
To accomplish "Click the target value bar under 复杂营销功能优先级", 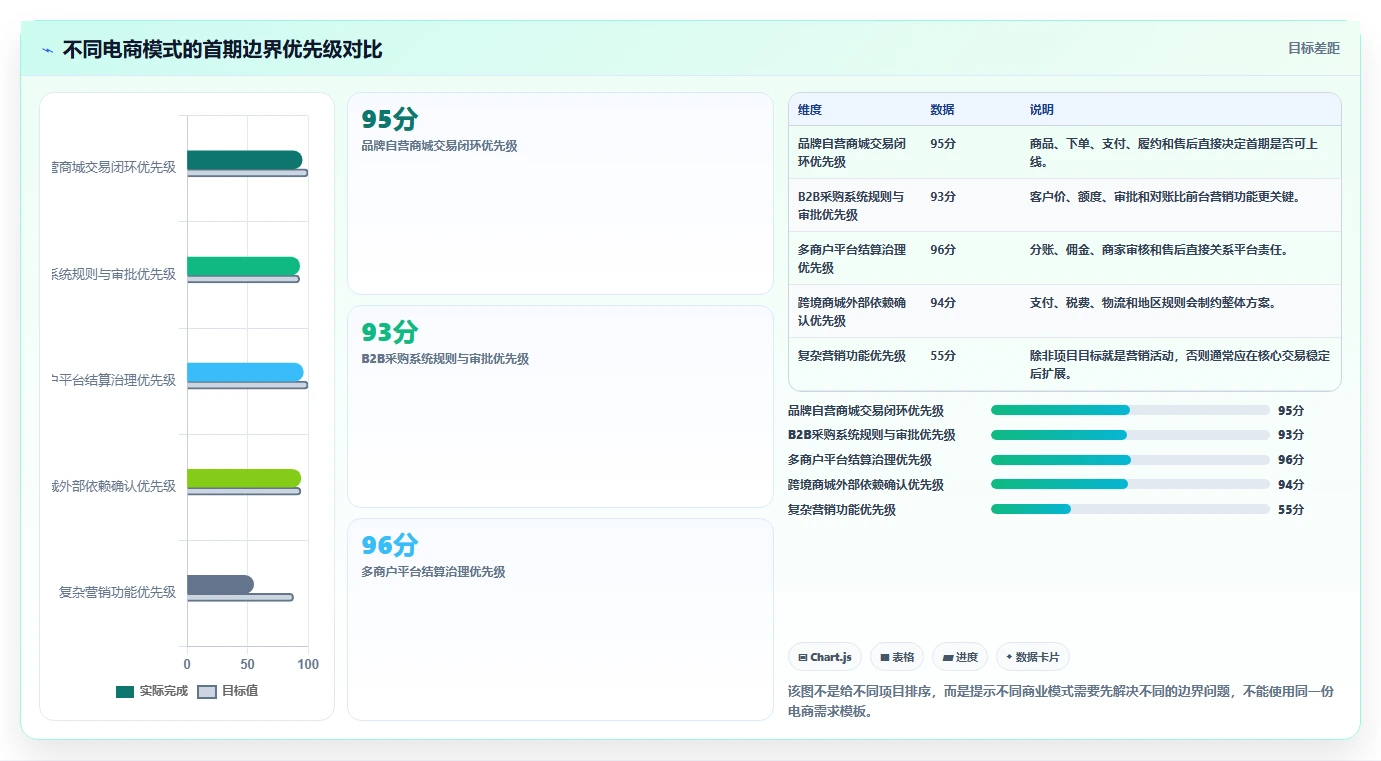I will pyautogui.click(x=240, y=597).
